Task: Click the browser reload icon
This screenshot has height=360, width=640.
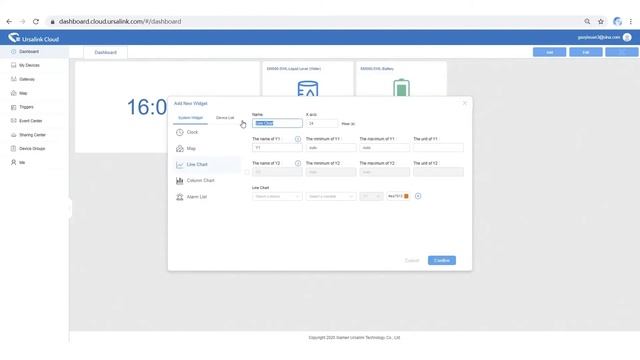Action: [36, 22]
